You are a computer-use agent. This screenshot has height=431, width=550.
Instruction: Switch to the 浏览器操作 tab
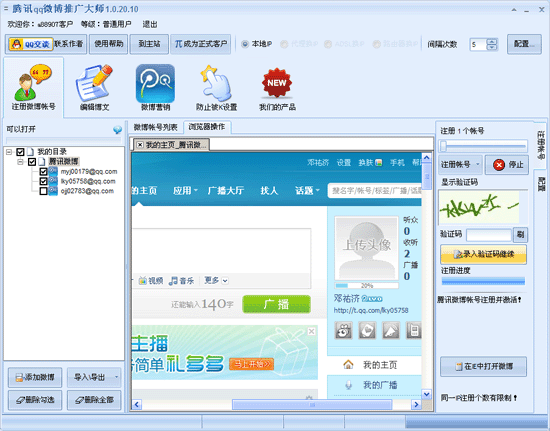coord(207,127)
